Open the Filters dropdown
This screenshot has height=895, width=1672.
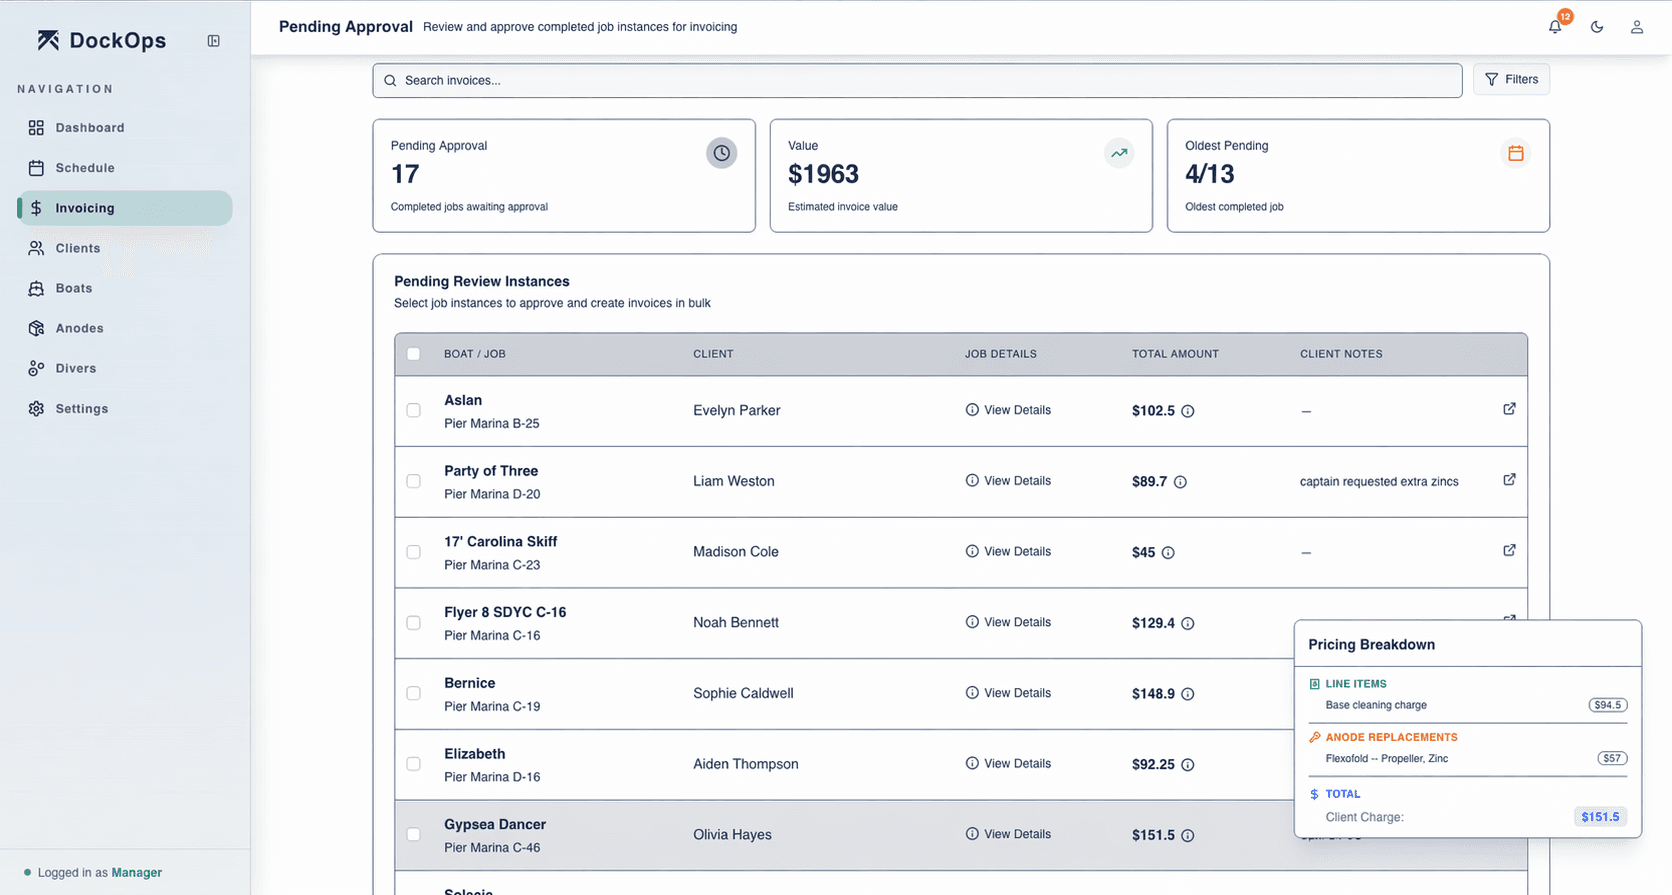pos(1511,79)
